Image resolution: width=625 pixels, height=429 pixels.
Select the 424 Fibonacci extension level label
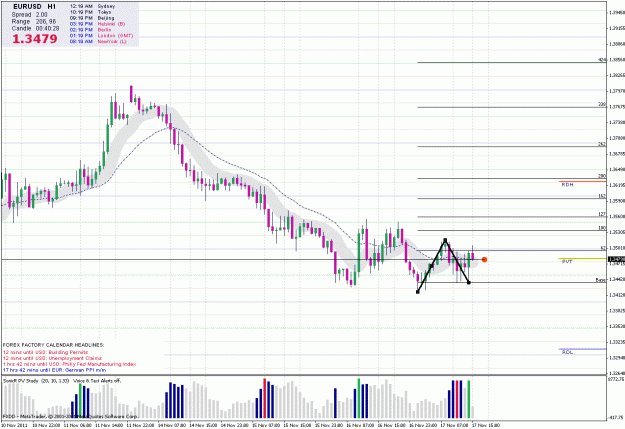coord(602,60)
